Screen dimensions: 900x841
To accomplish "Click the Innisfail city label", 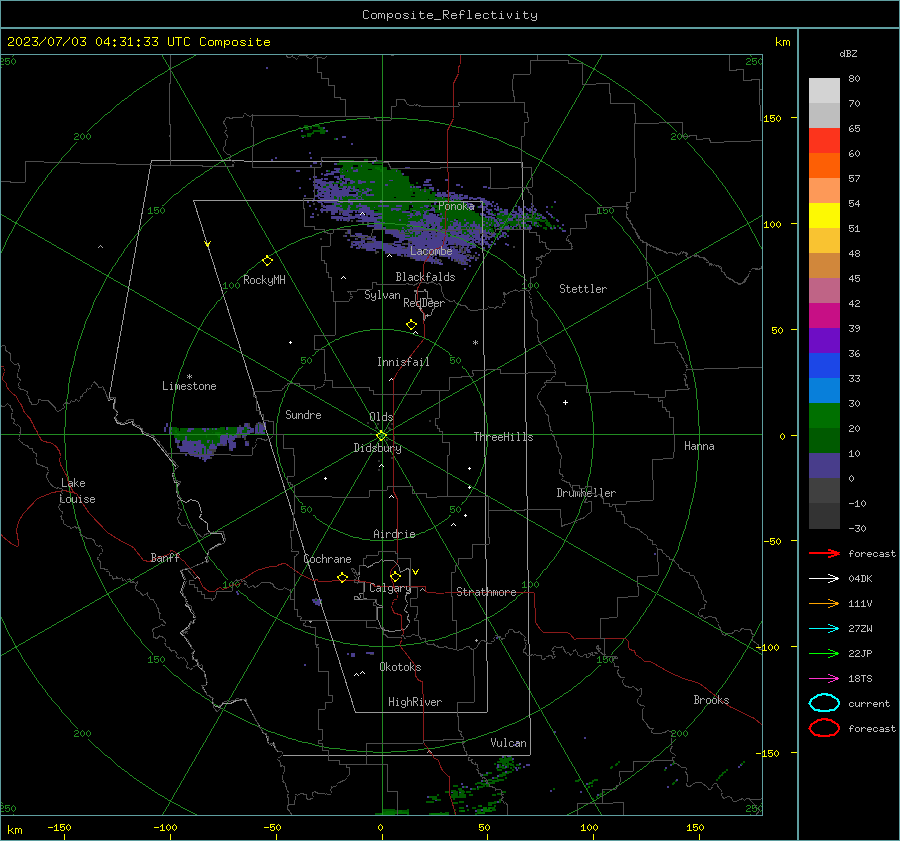I will pyautogui.click(x=403, y=362).
